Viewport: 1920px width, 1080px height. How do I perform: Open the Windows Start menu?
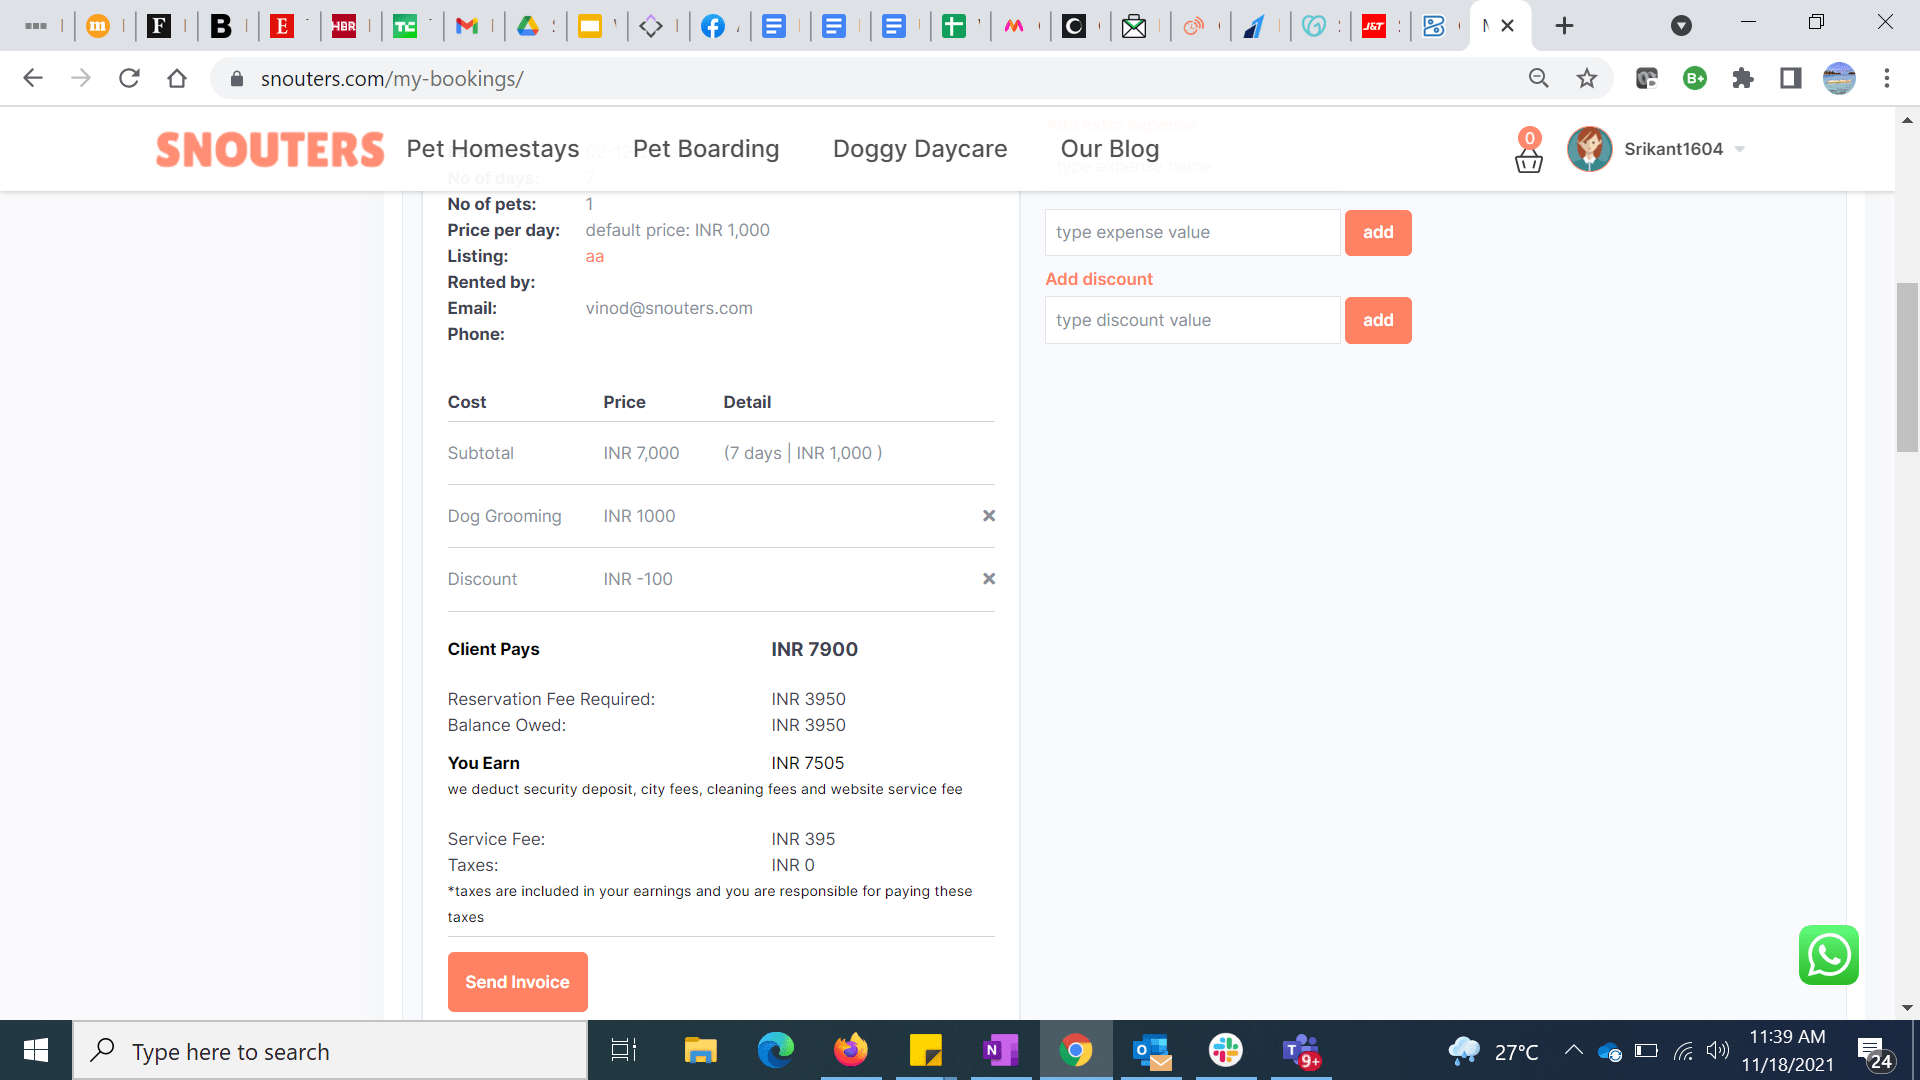pos(36,1051)
